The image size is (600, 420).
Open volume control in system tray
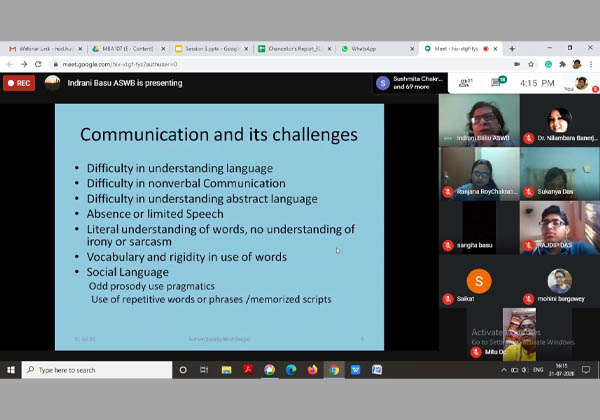[525, 370]
